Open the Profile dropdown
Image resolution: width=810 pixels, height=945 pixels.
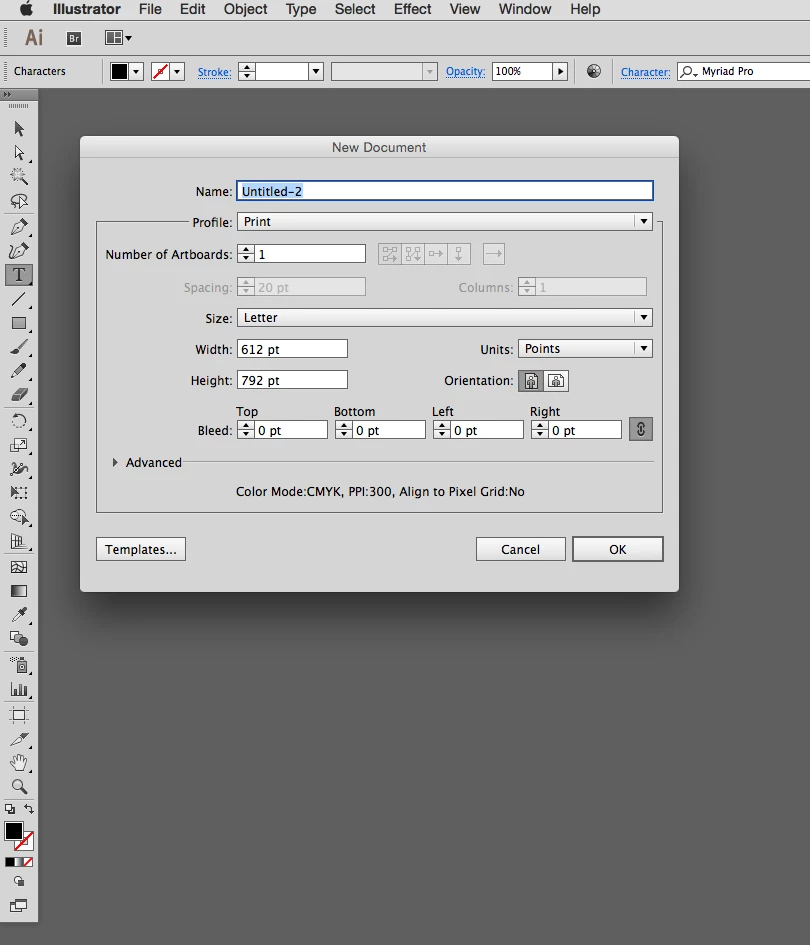click(445, 222)
